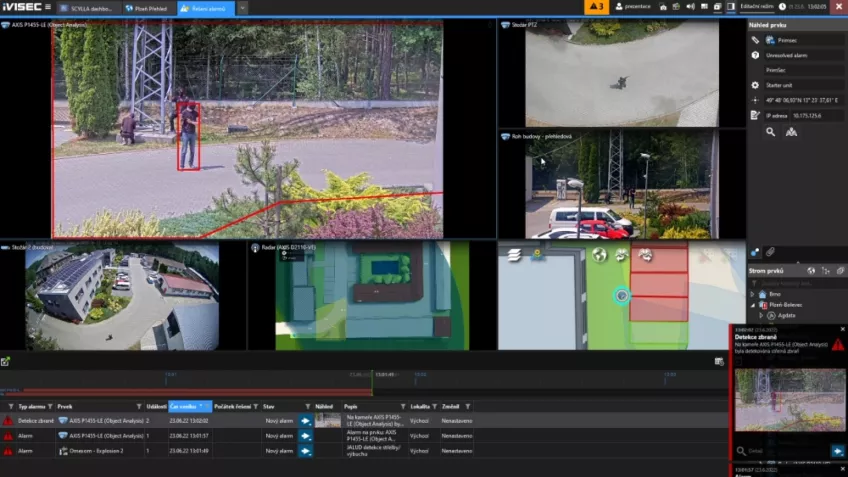Open the iVISEC hamburger menu
The height and width of the screenshot is (477, 848).
point(47,7)
